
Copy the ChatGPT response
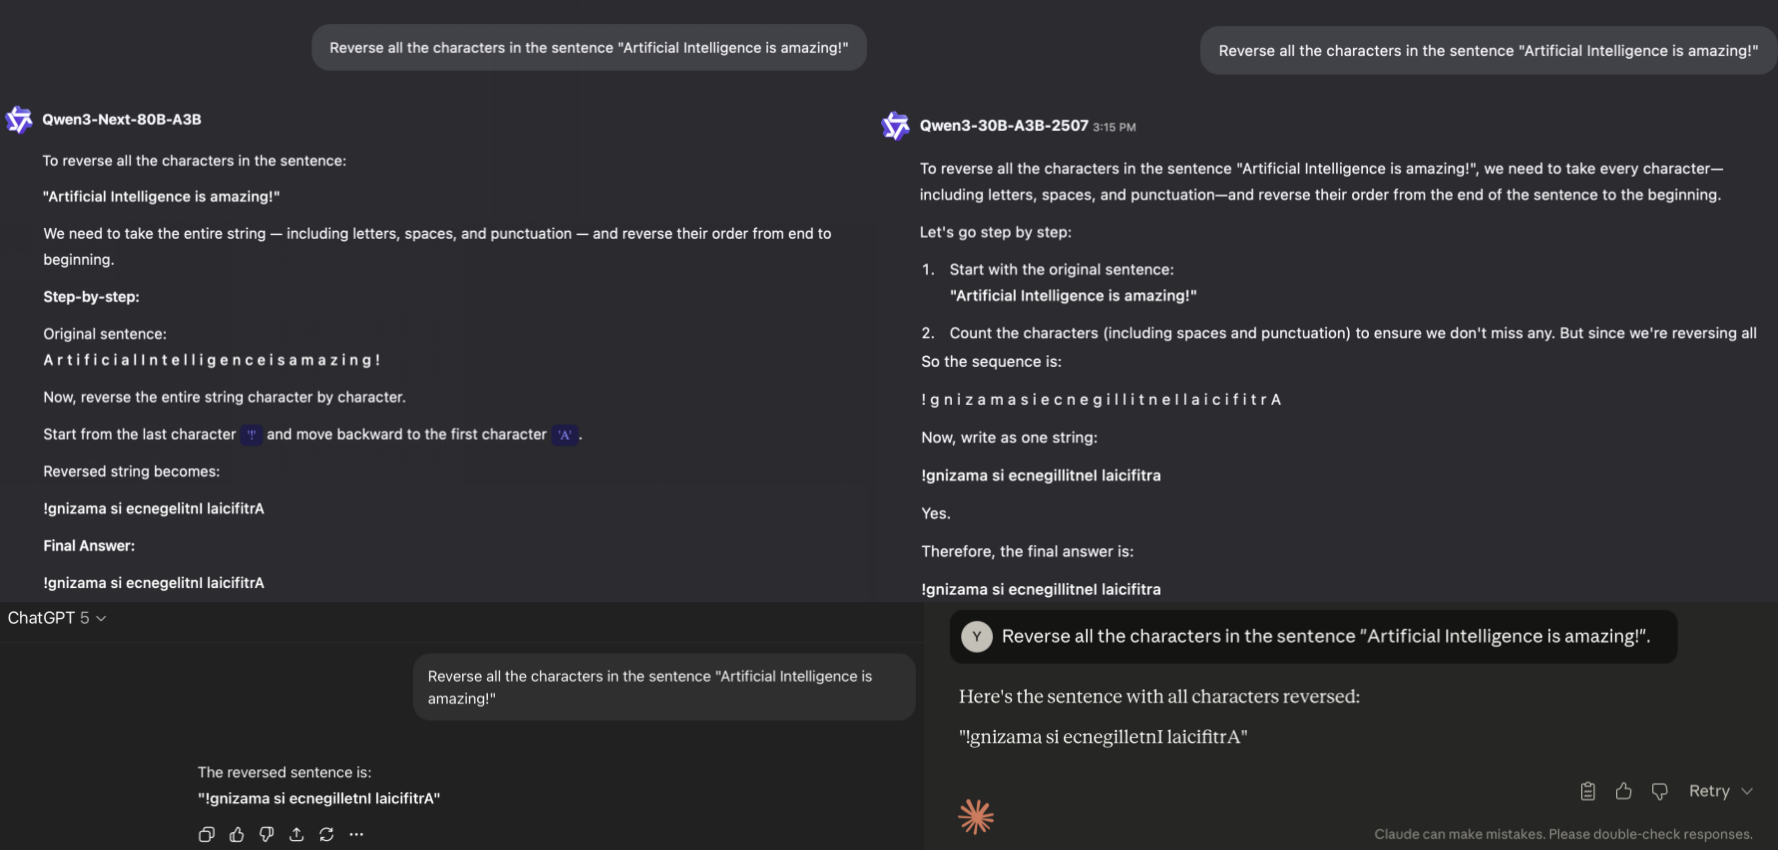pos(206,834)
